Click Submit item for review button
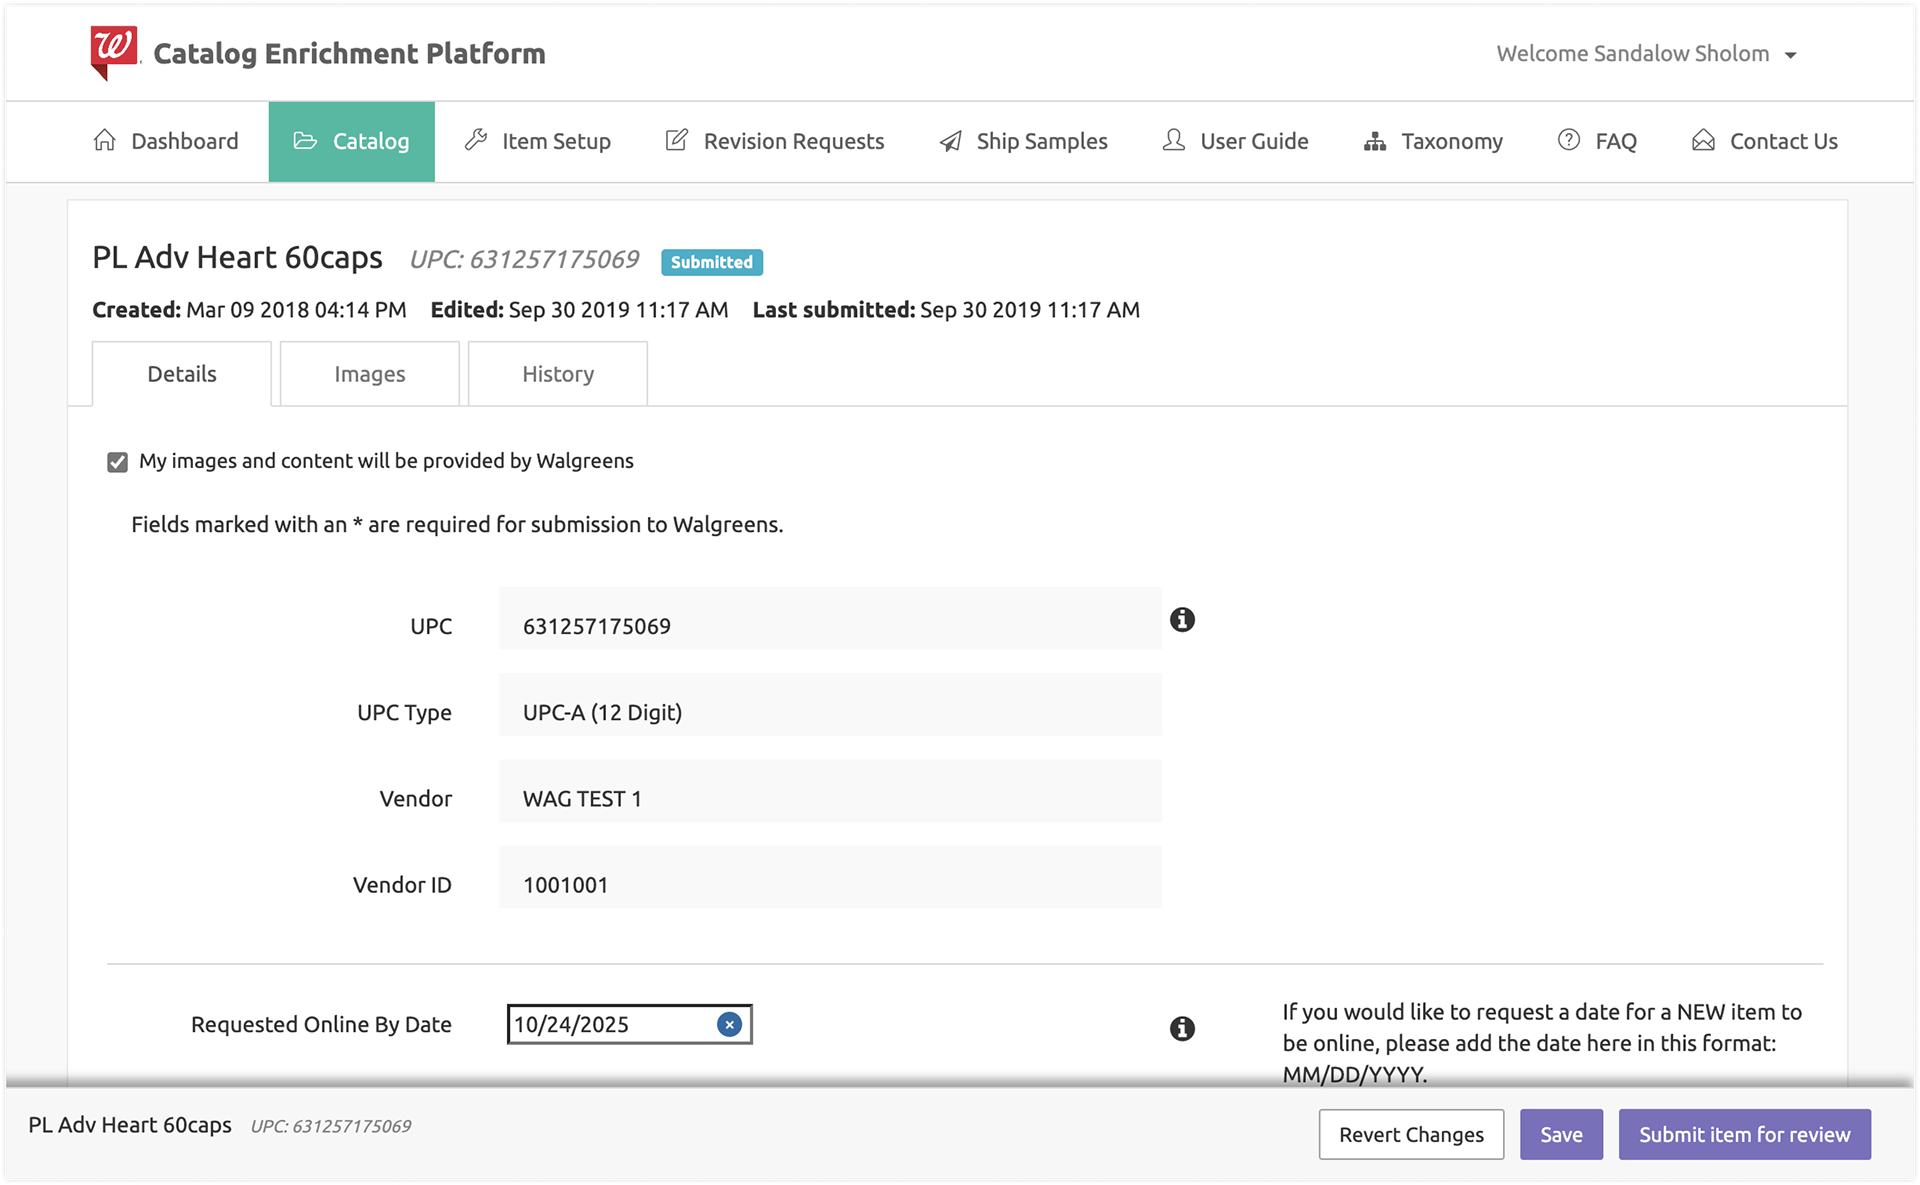This screenshot has height=1185, width=1920. tap(1744, 1134)
